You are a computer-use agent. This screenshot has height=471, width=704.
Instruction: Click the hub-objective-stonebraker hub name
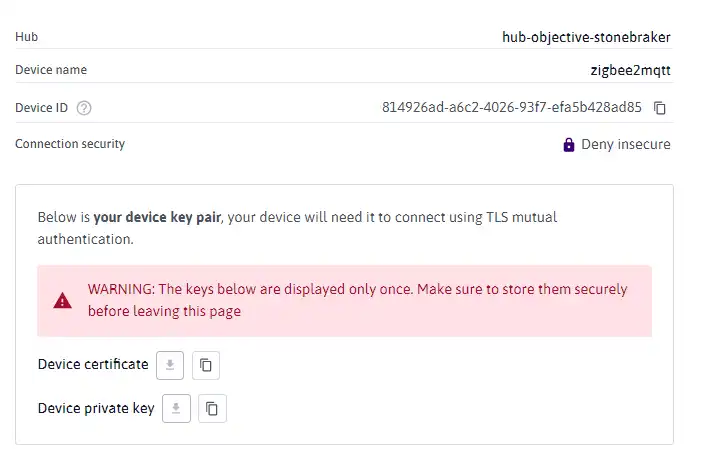(x=586, y=37)
